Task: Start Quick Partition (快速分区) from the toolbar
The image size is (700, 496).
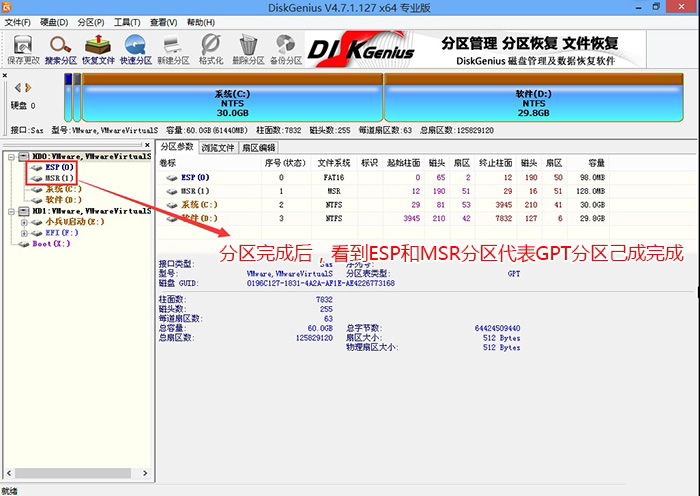Action: pyautogui.click(x=135, y=48)
